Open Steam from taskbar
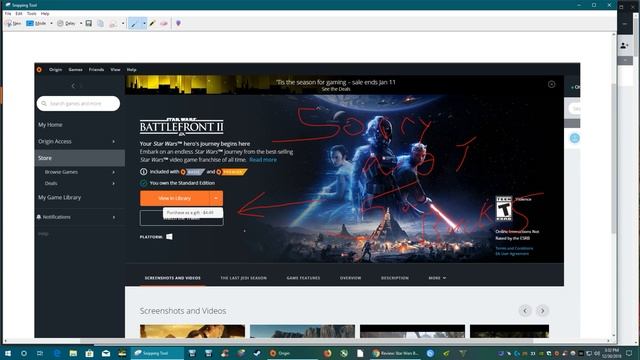 [257, 353]
